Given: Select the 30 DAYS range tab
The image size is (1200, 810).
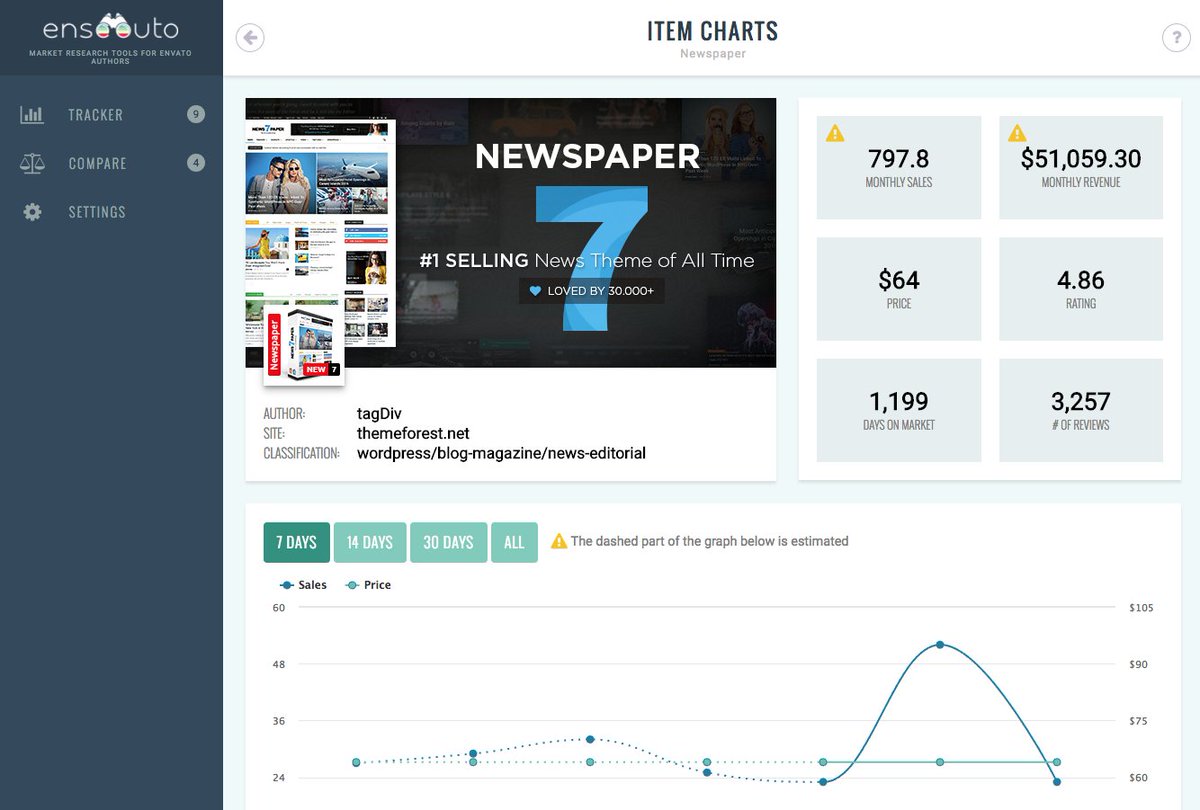Looking at the screenshot, I should 449,542.
